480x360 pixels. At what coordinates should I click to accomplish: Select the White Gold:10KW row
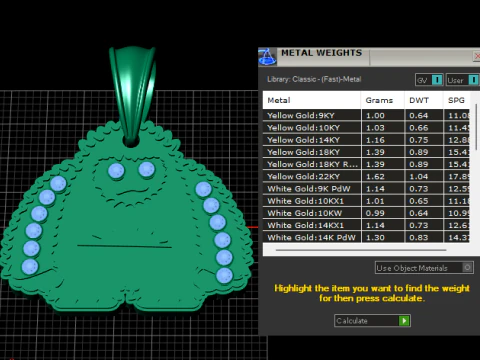pos(366,213)
